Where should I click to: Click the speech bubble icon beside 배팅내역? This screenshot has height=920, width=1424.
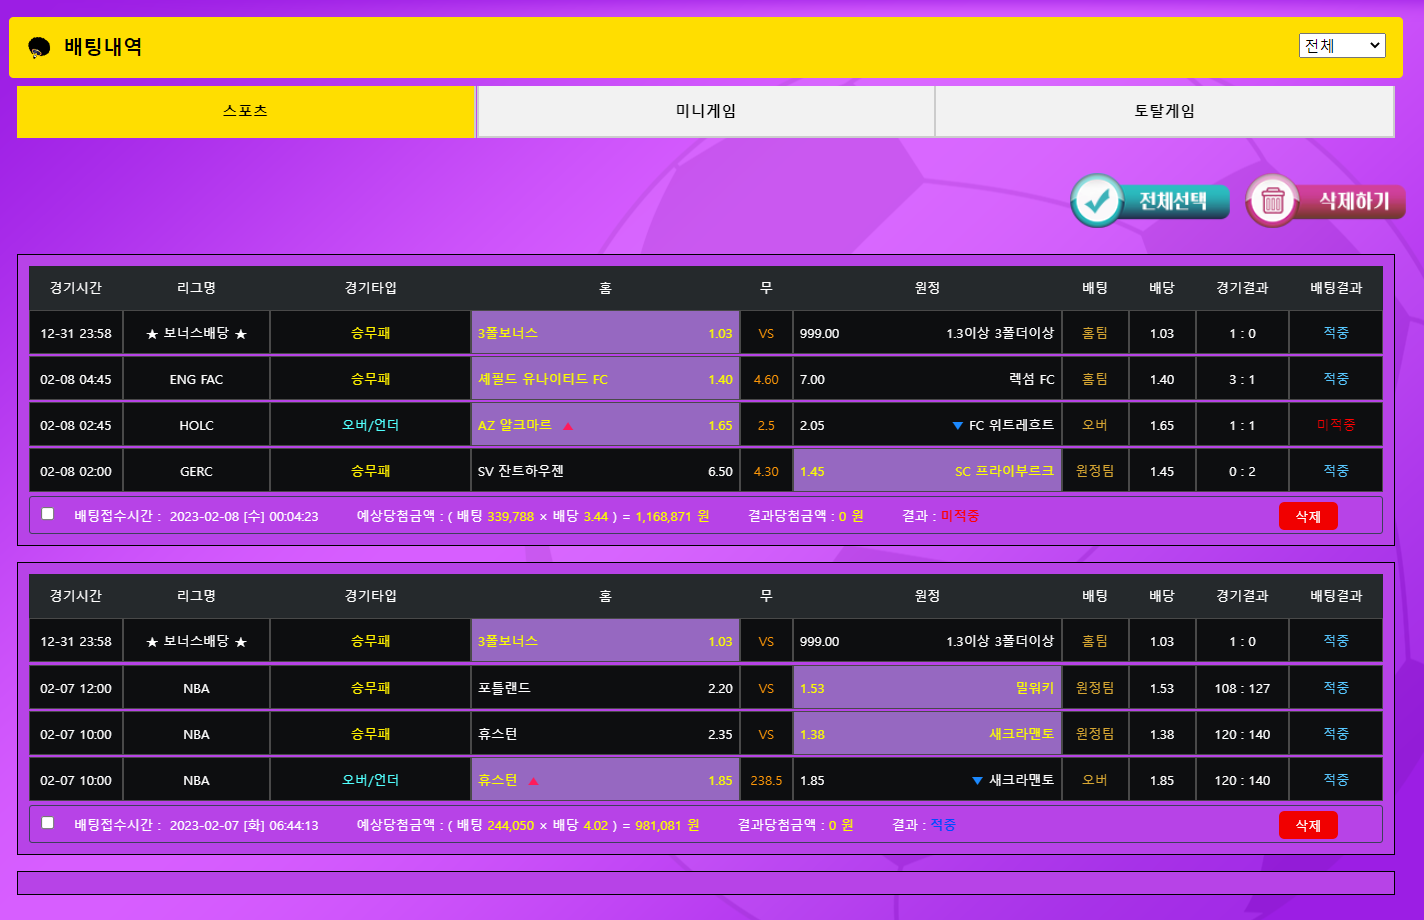tap(39, 47)
